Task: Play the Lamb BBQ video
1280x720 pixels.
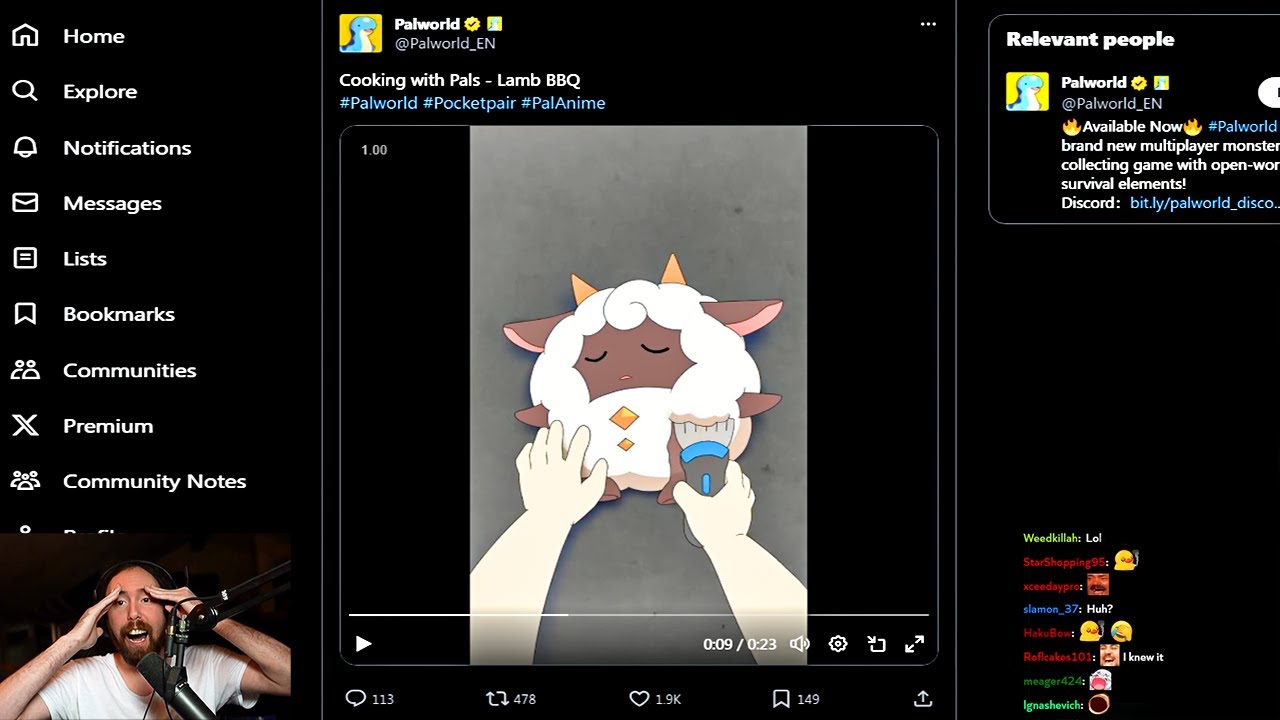Action: click(x=363, y=644)
